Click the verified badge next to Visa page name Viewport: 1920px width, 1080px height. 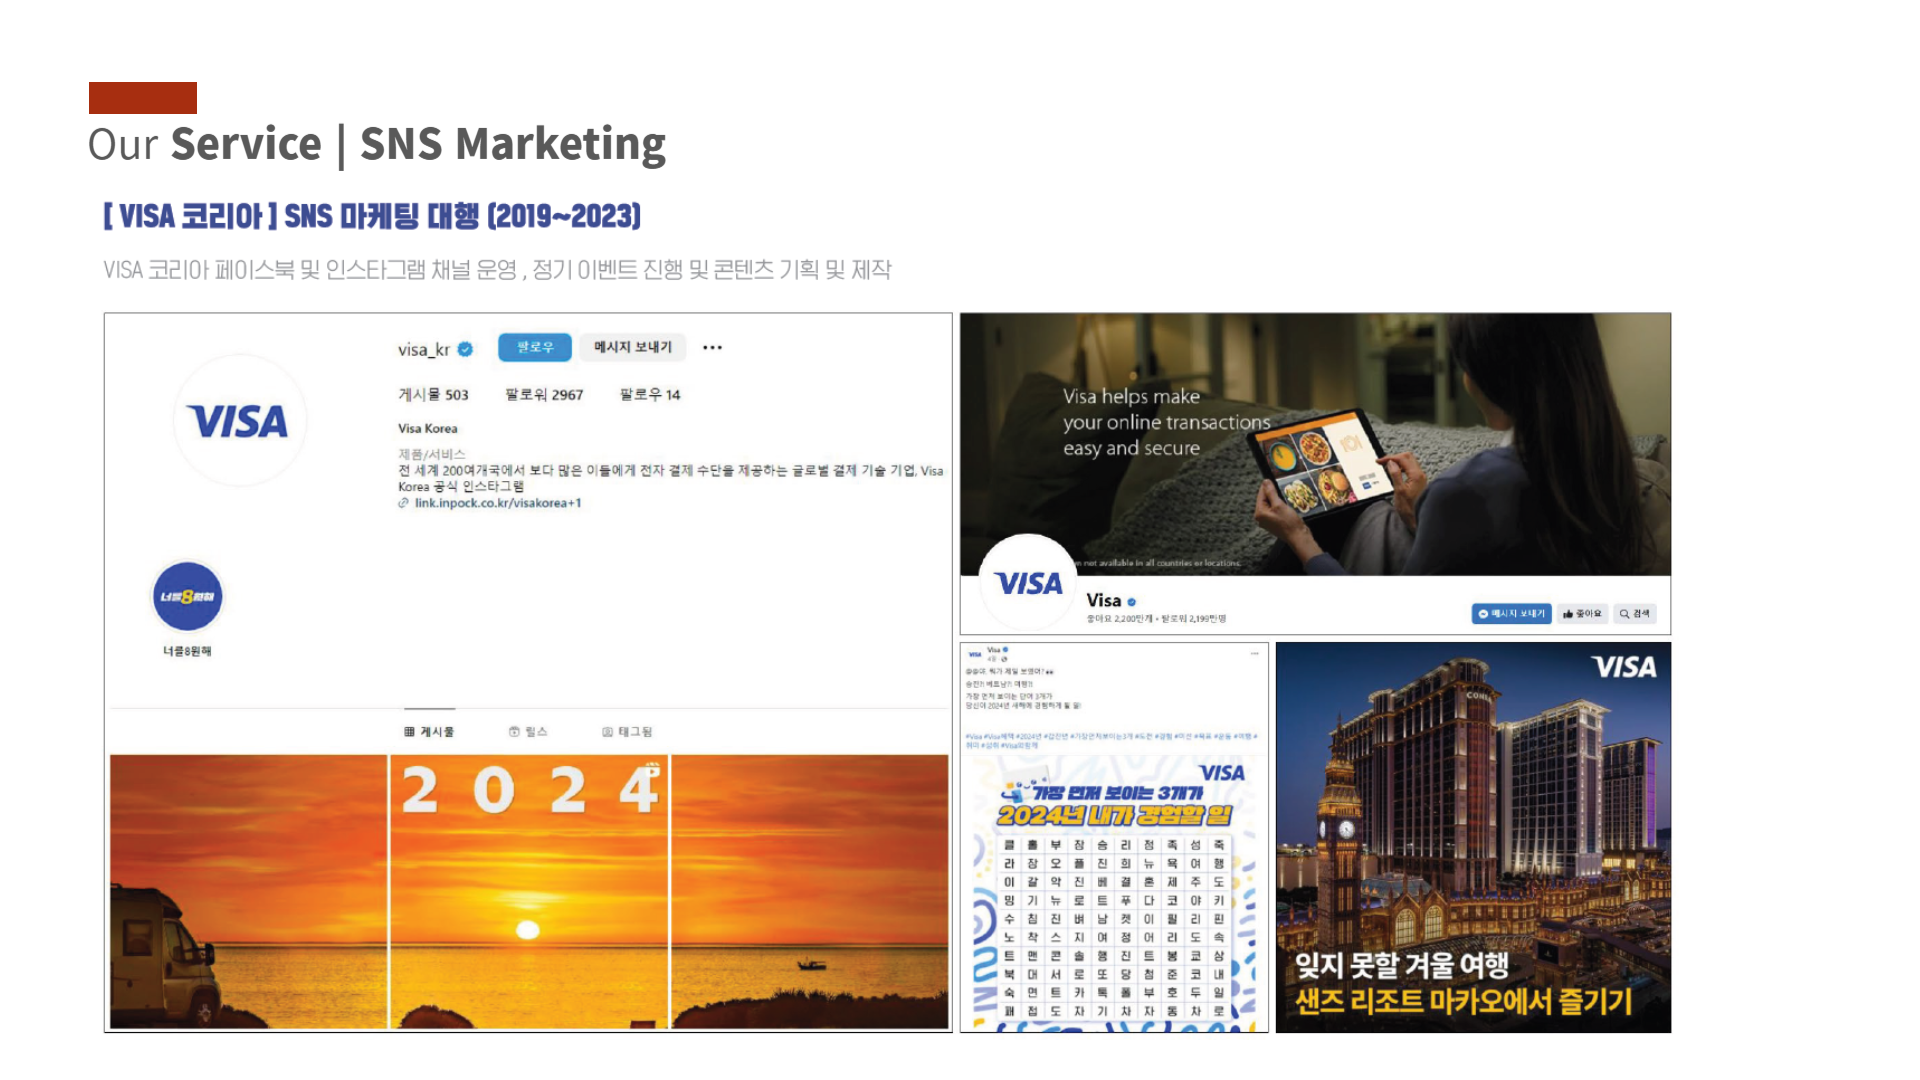coord(1132,602)
